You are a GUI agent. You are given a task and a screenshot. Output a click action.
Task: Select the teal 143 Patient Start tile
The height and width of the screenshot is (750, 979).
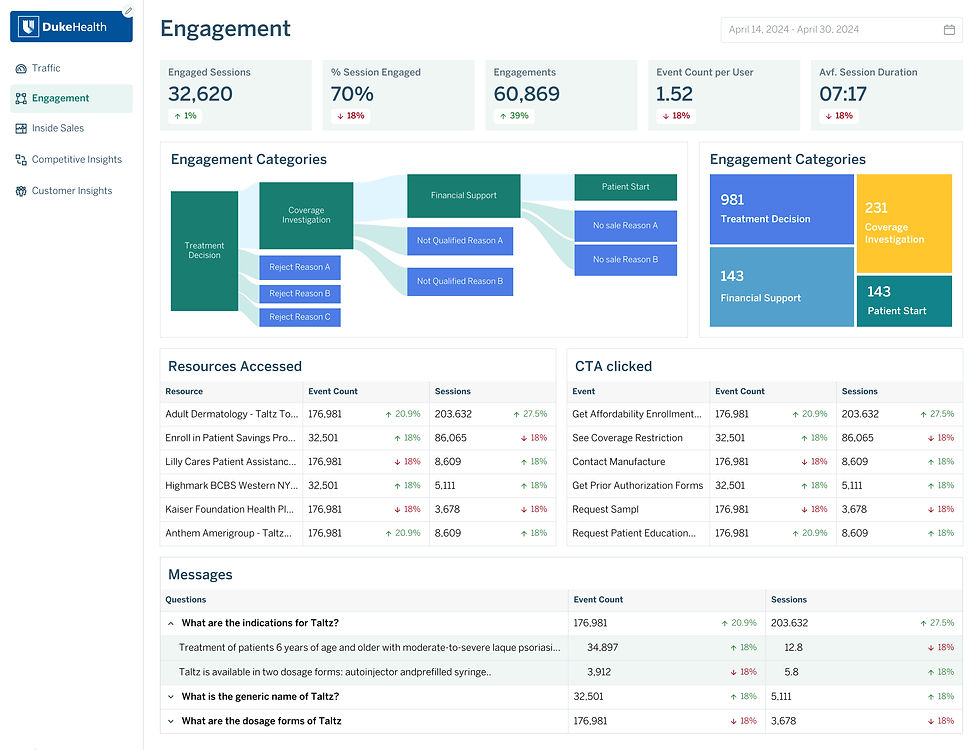[904, 301]
